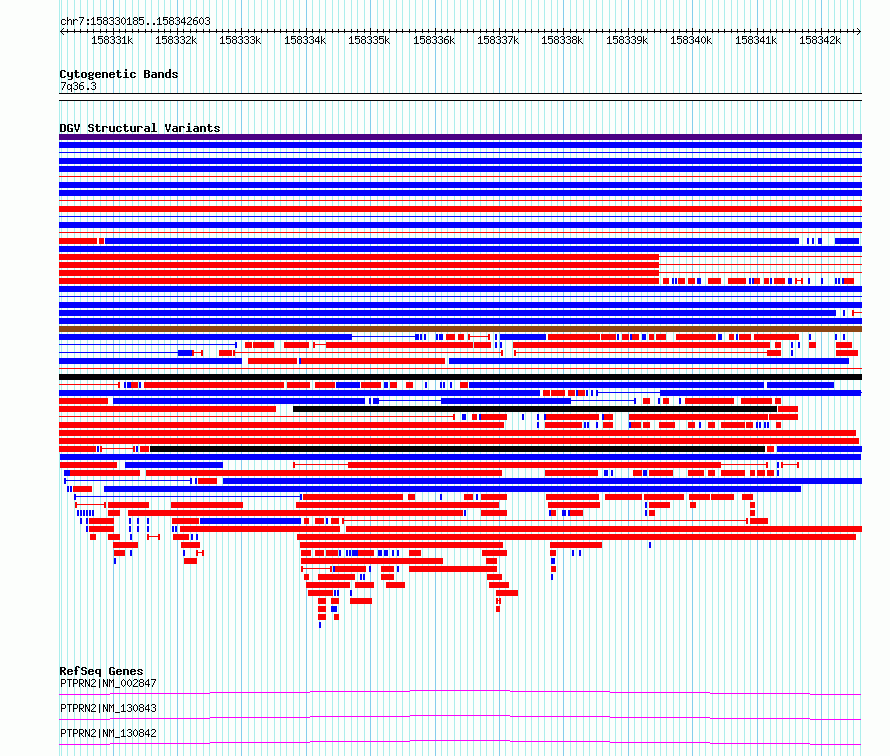The height and width of the screenshot is (756, 890).
Task: Click the 158334k ruler tick label
Action: pyautogui.click(x=305, y=40)
